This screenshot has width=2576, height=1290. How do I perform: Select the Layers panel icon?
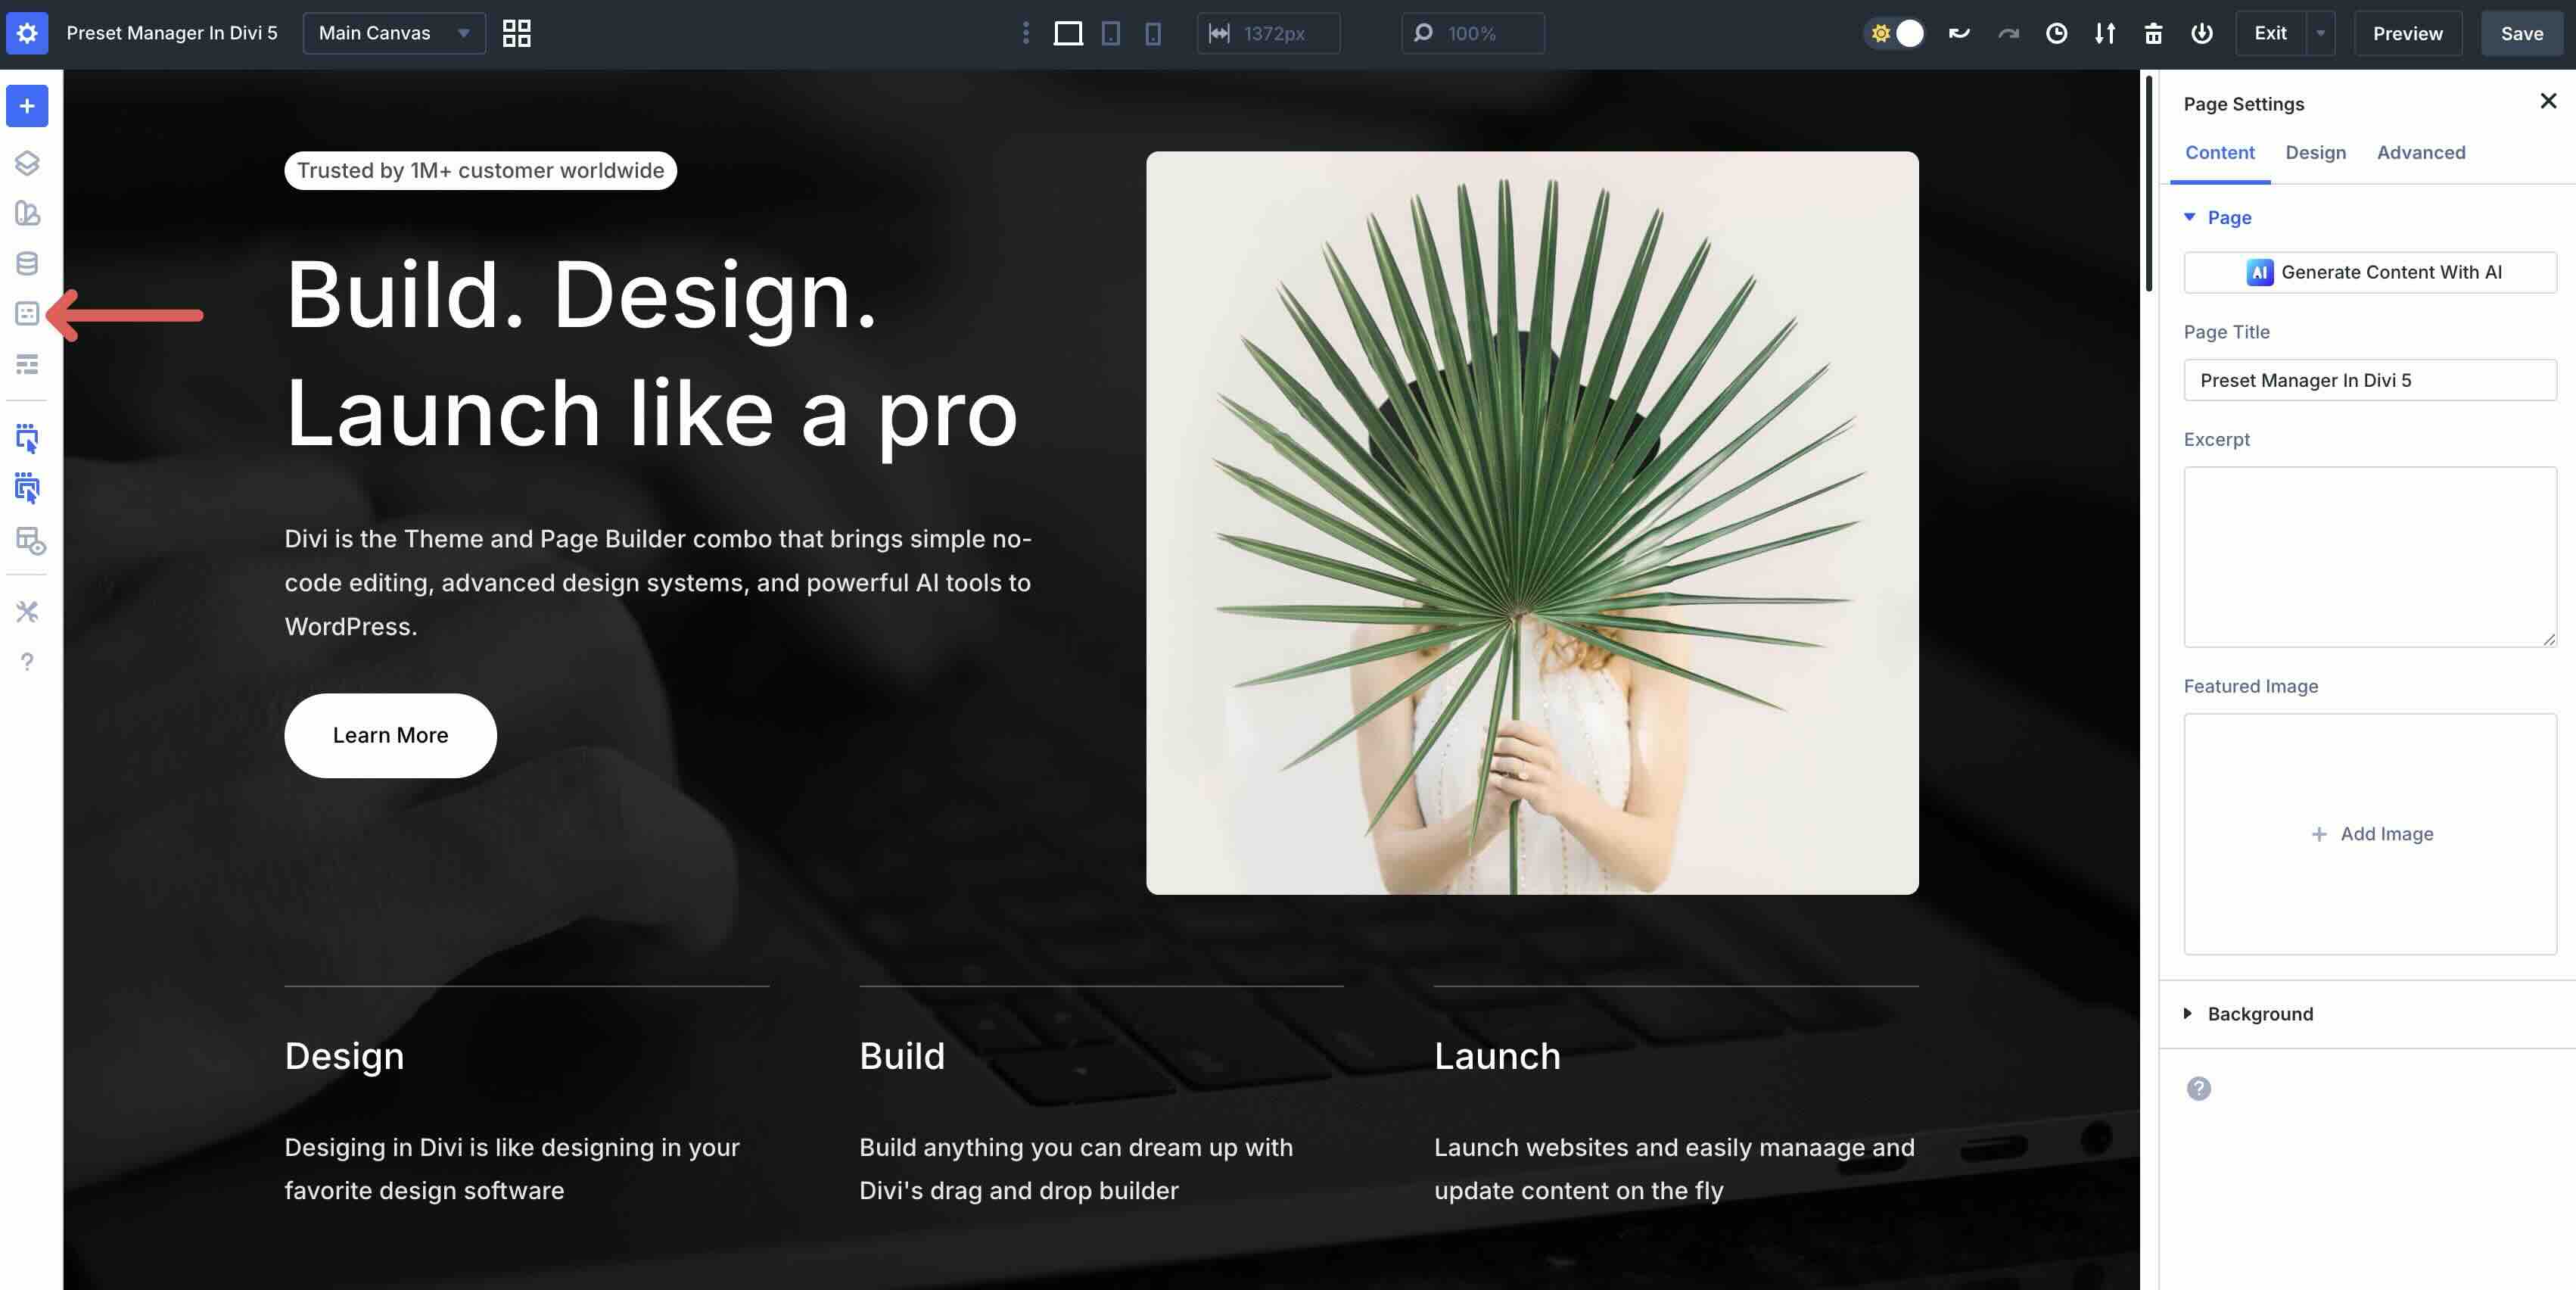coord(27,163)
